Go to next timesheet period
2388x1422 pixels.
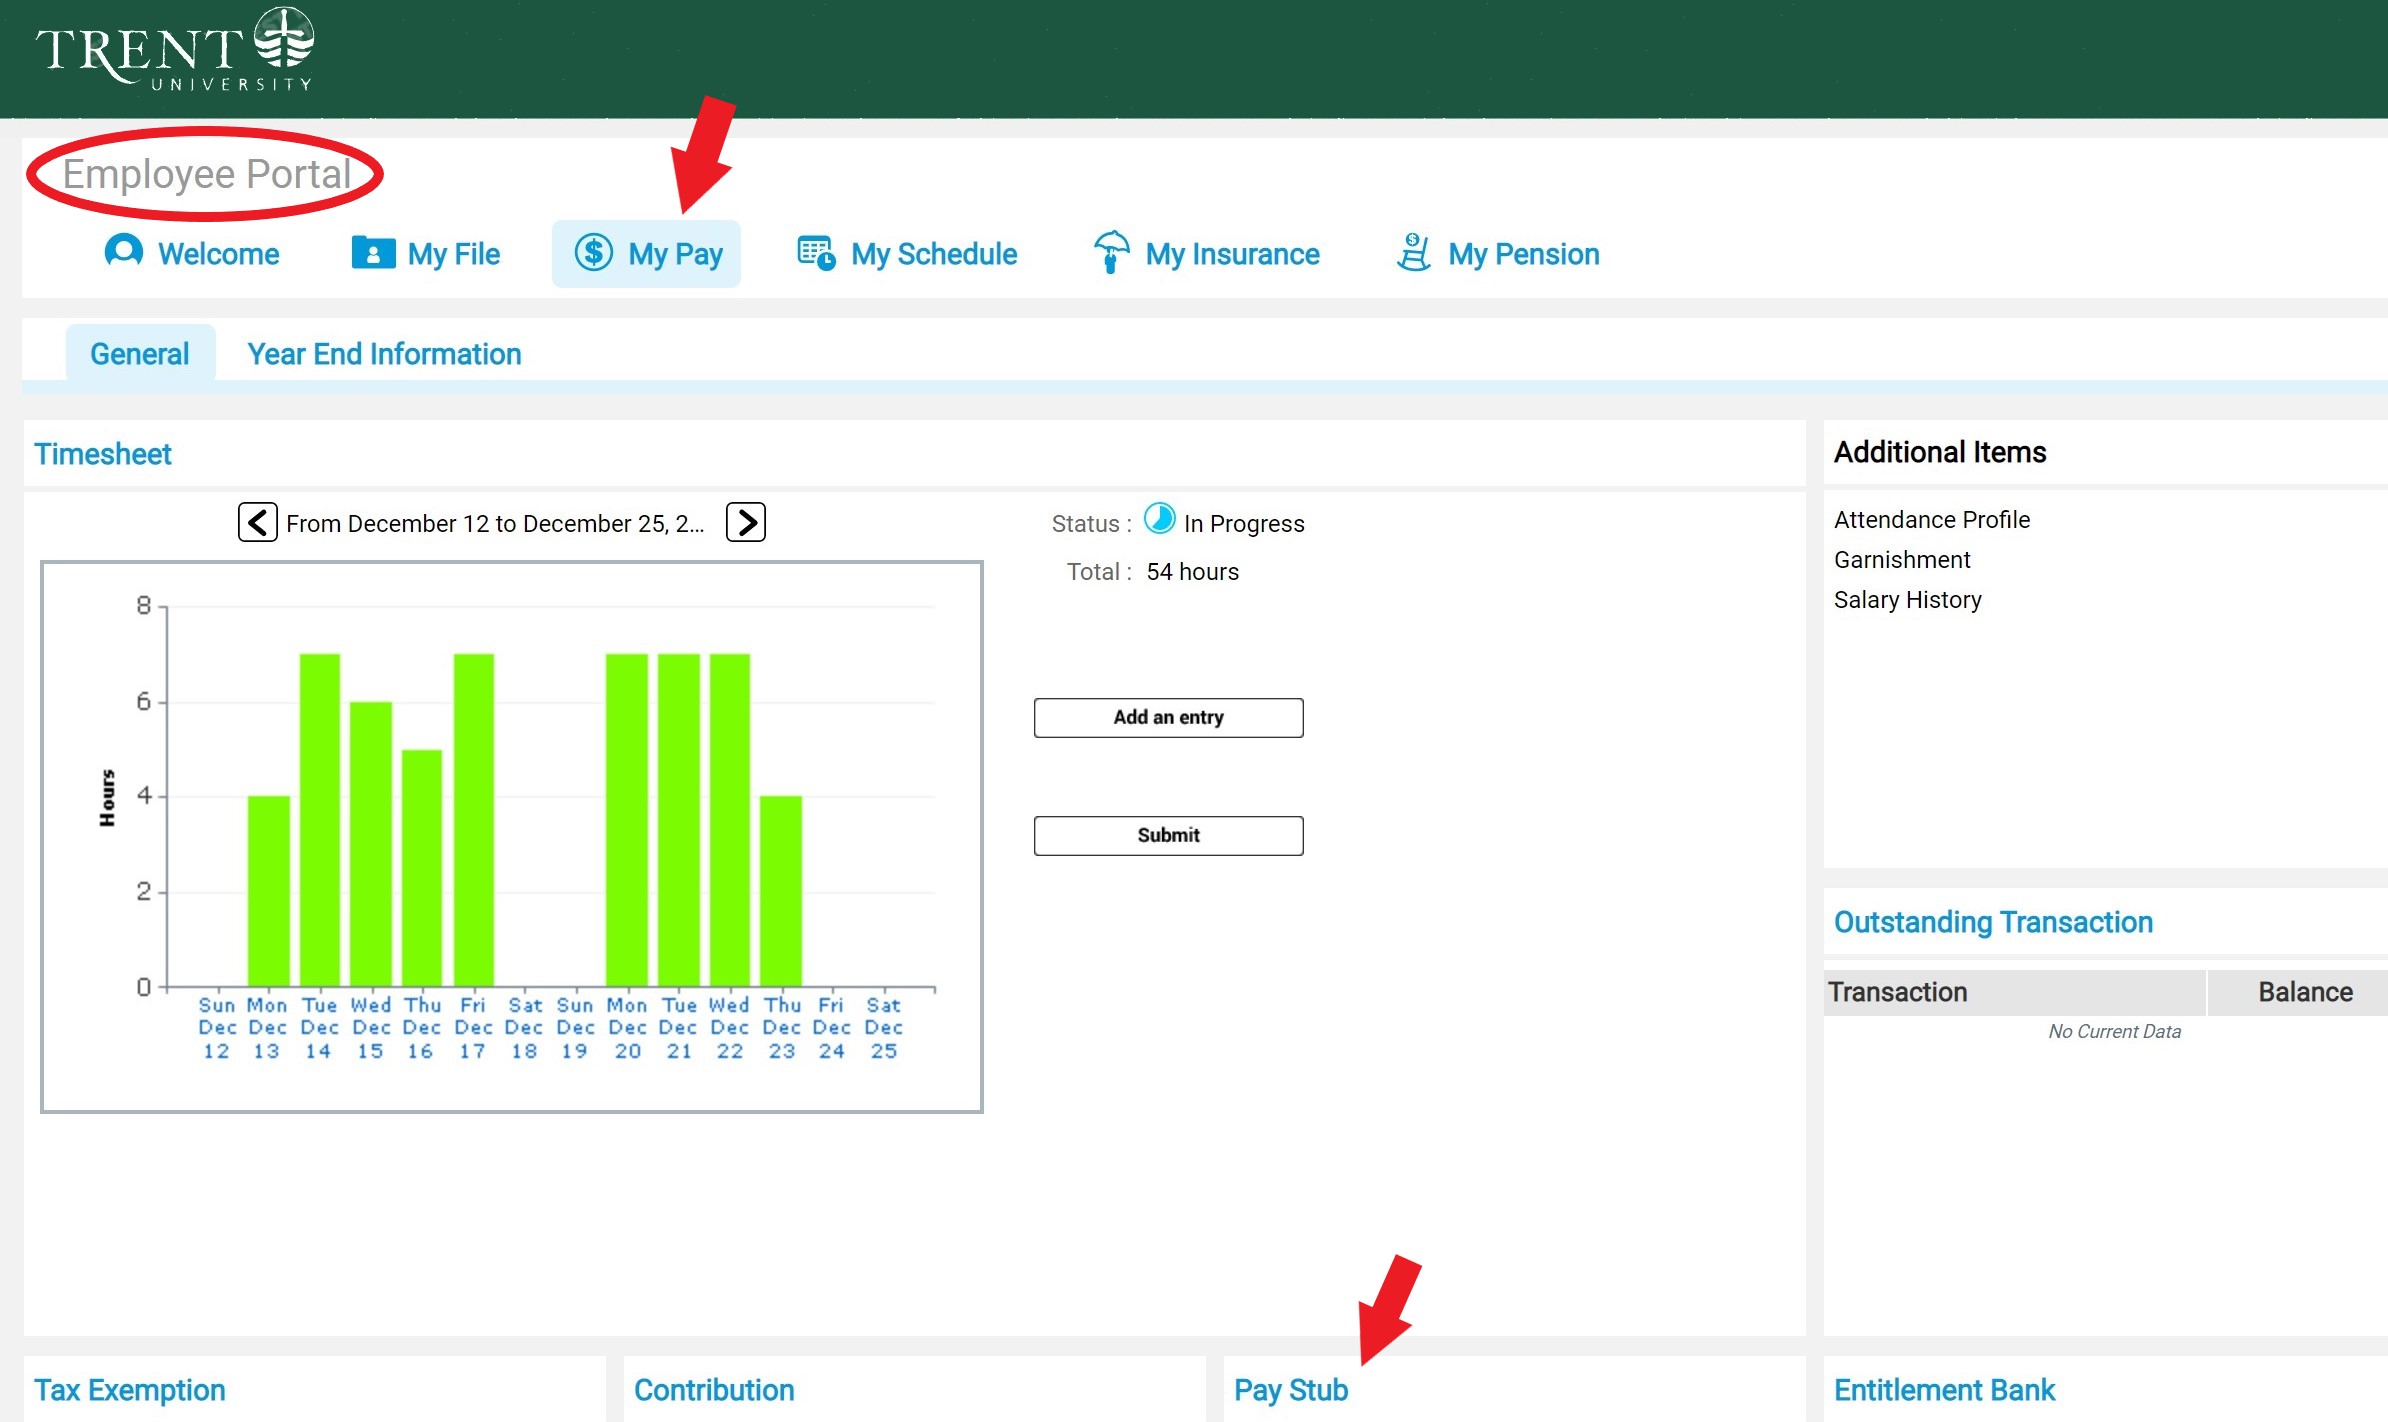point(746,522)
